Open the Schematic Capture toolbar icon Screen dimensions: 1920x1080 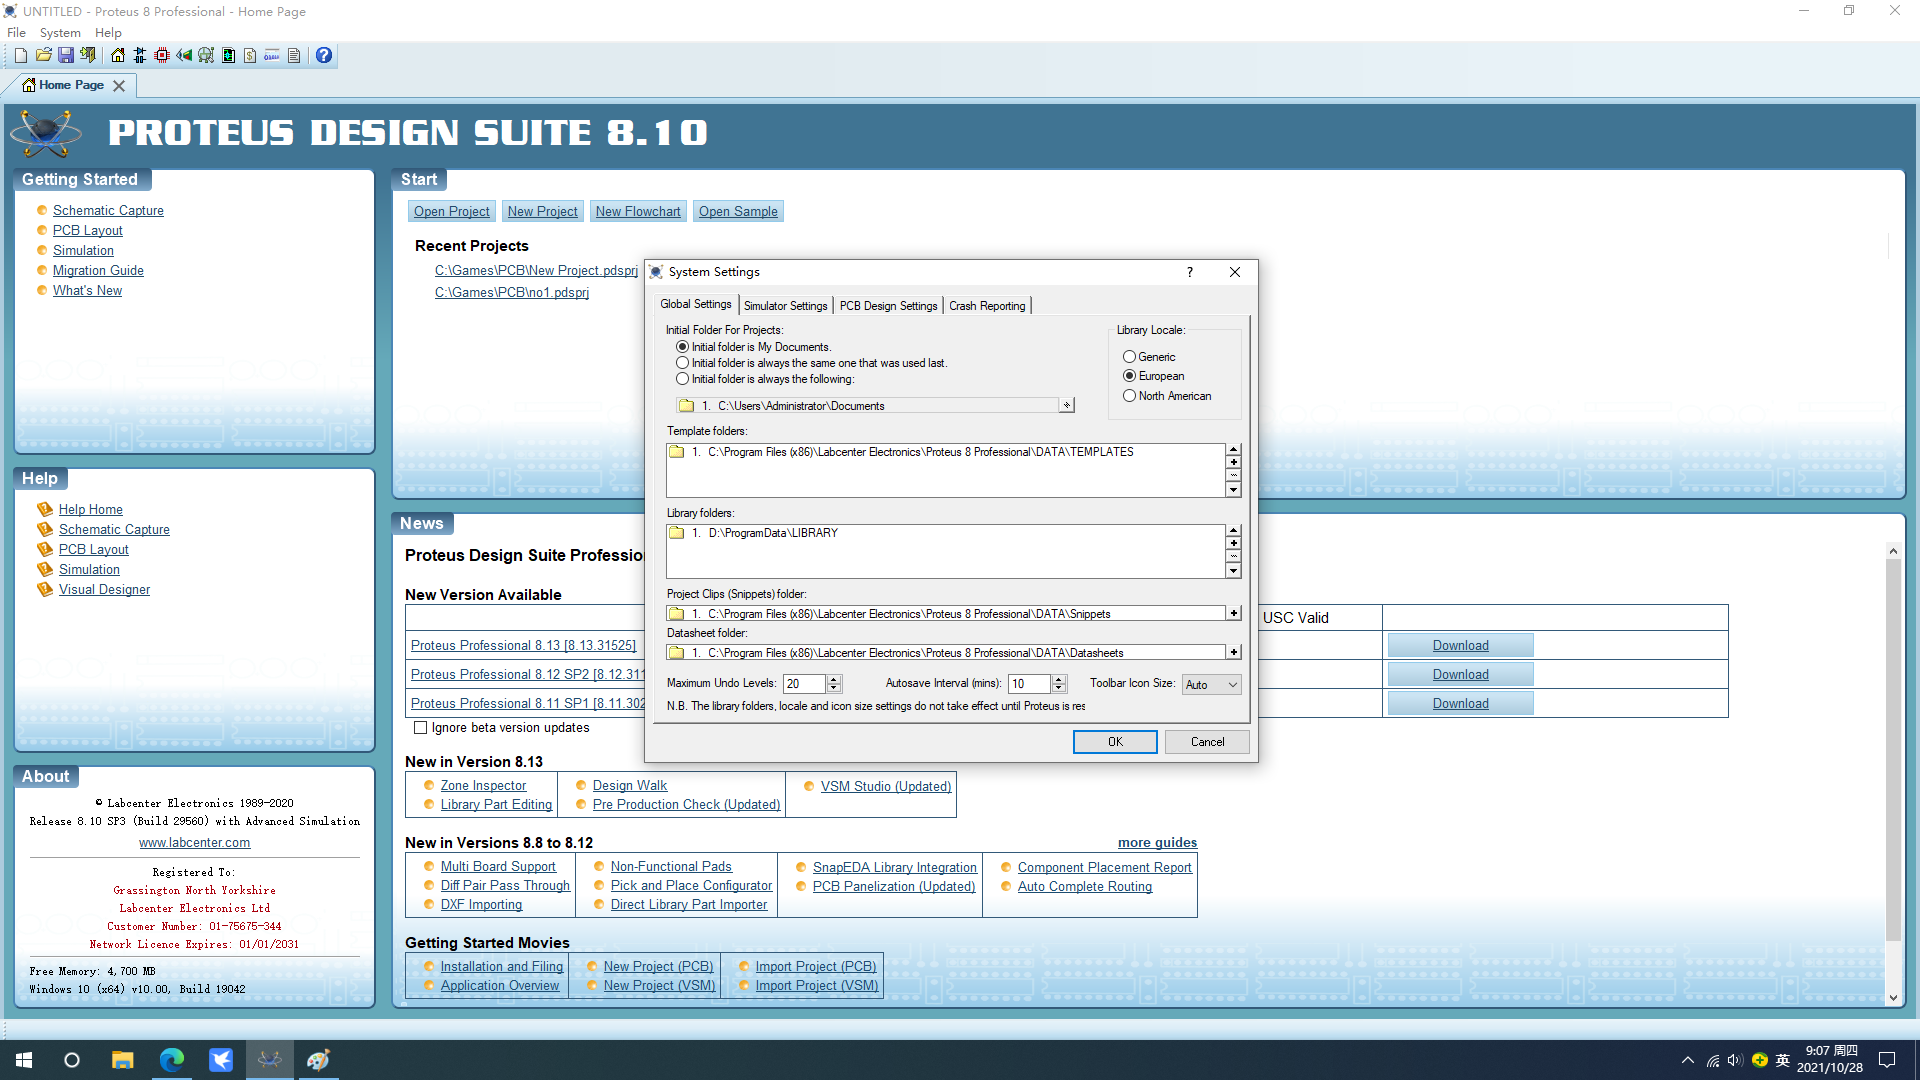pyautogui.click(x=140, y=56)
